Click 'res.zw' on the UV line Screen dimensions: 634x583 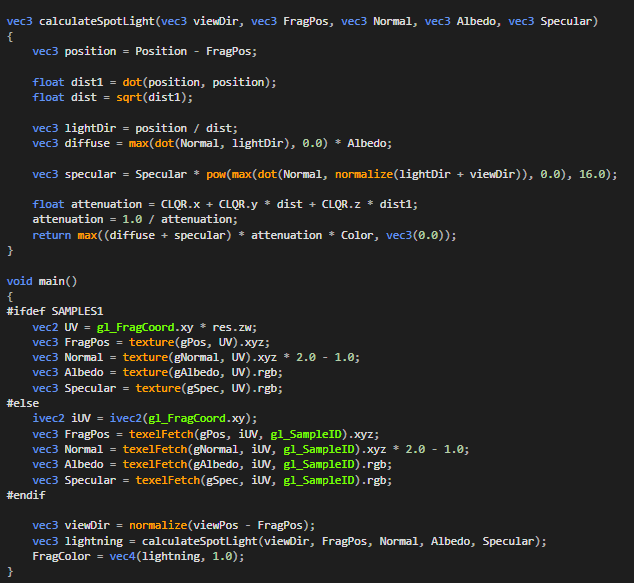pyautogui.click(x=232, y=327)
